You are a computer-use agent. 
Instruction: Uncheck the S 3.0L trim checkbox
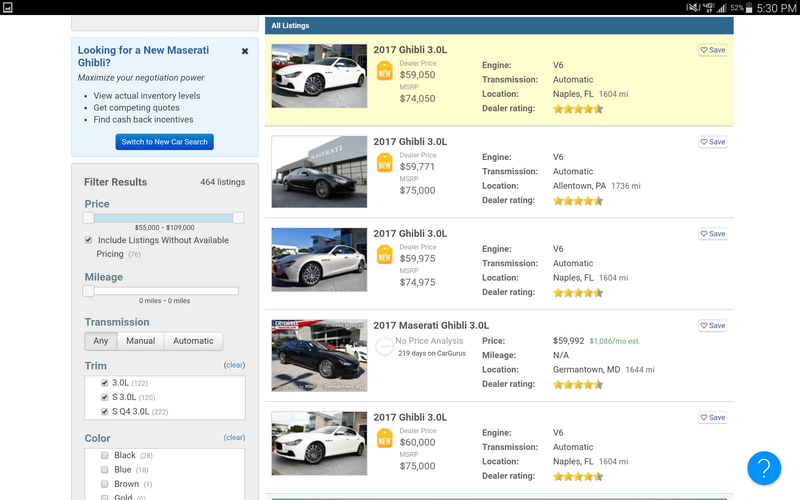[x=105, y=397]
